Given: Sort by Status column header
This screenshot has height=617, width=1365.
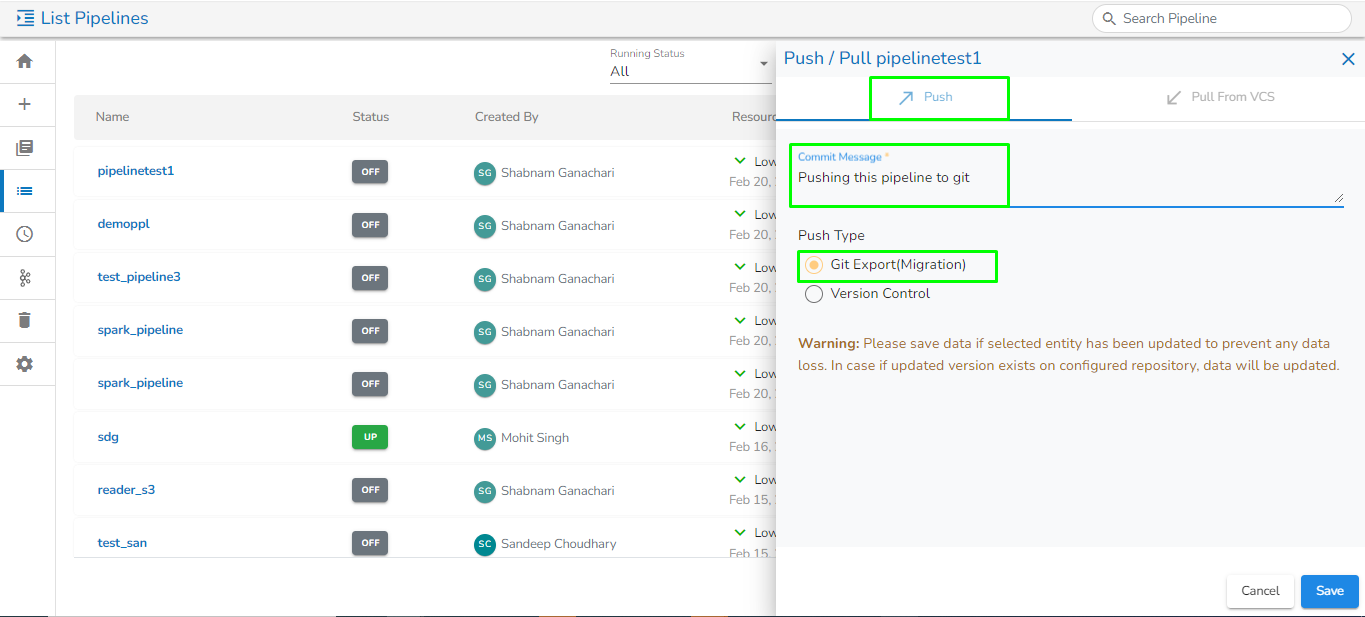Looking at the screenshot, I should click(x=370, y=117).
